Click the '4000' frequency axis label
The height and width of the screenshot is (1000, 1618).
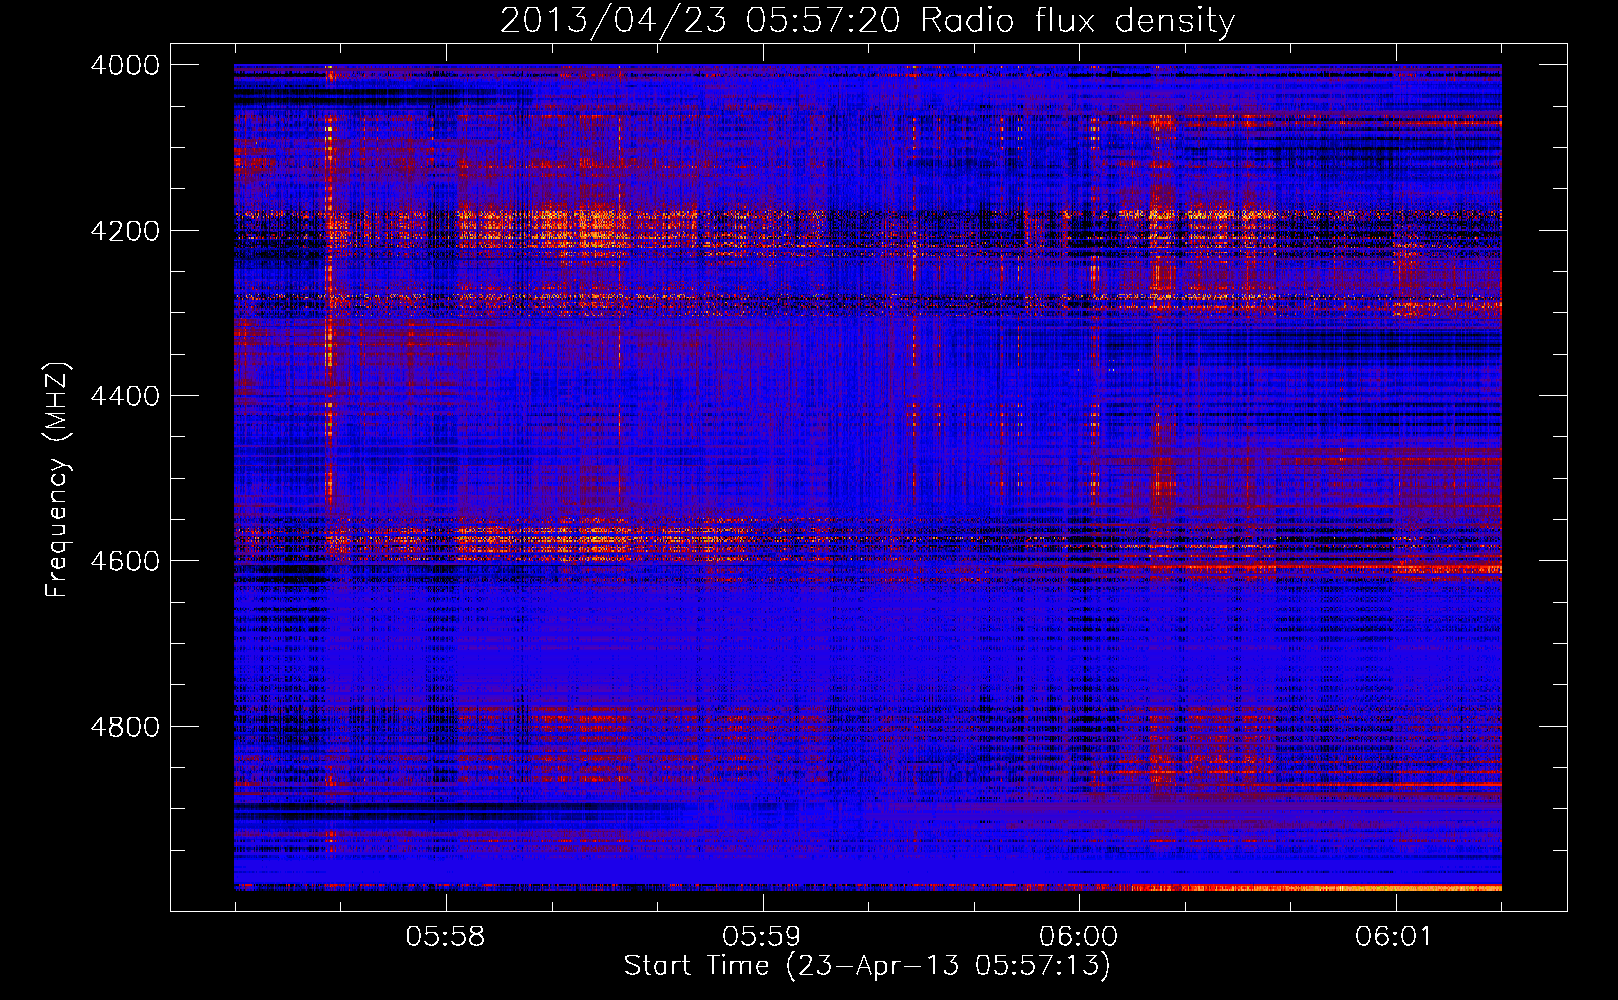coord(125,65)
